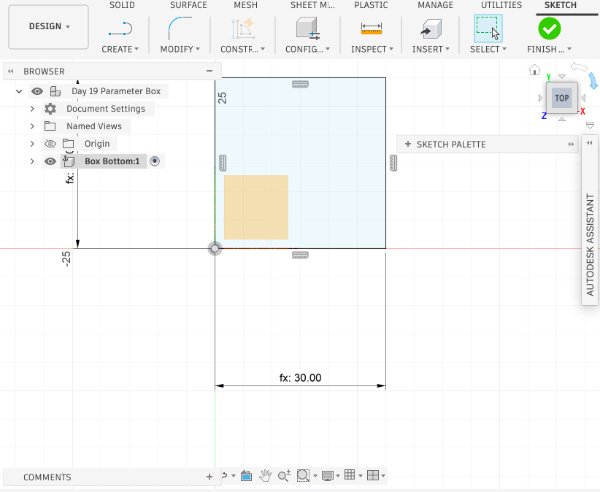Screen dimensions: 600x492
Task: Open Viewports layout icon
Action: coord(372,475)
